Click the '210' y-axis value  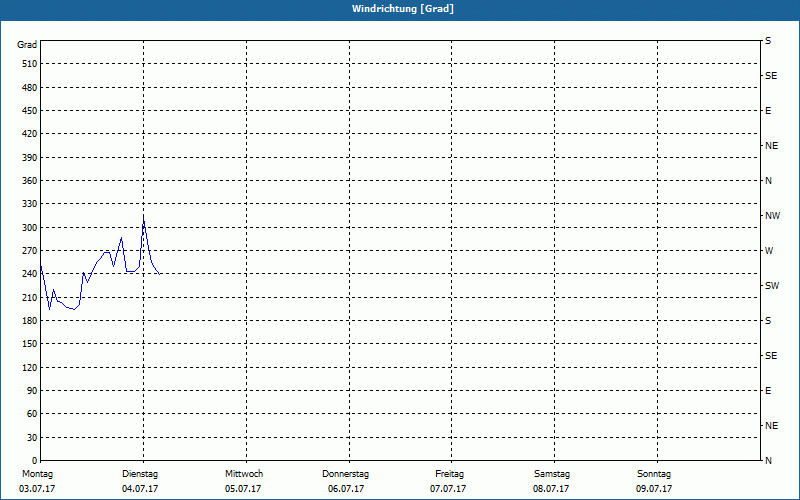tap(30, 297)
